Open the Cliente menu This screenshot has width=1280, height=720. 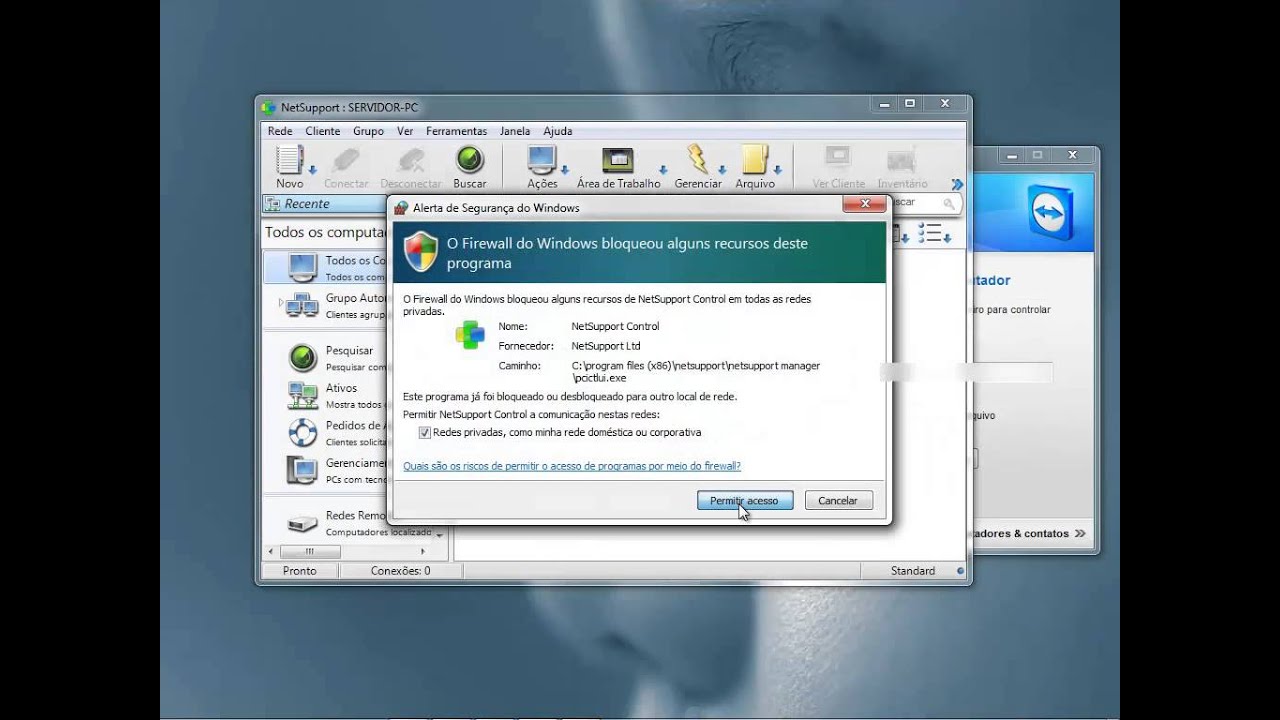[323, 131]
